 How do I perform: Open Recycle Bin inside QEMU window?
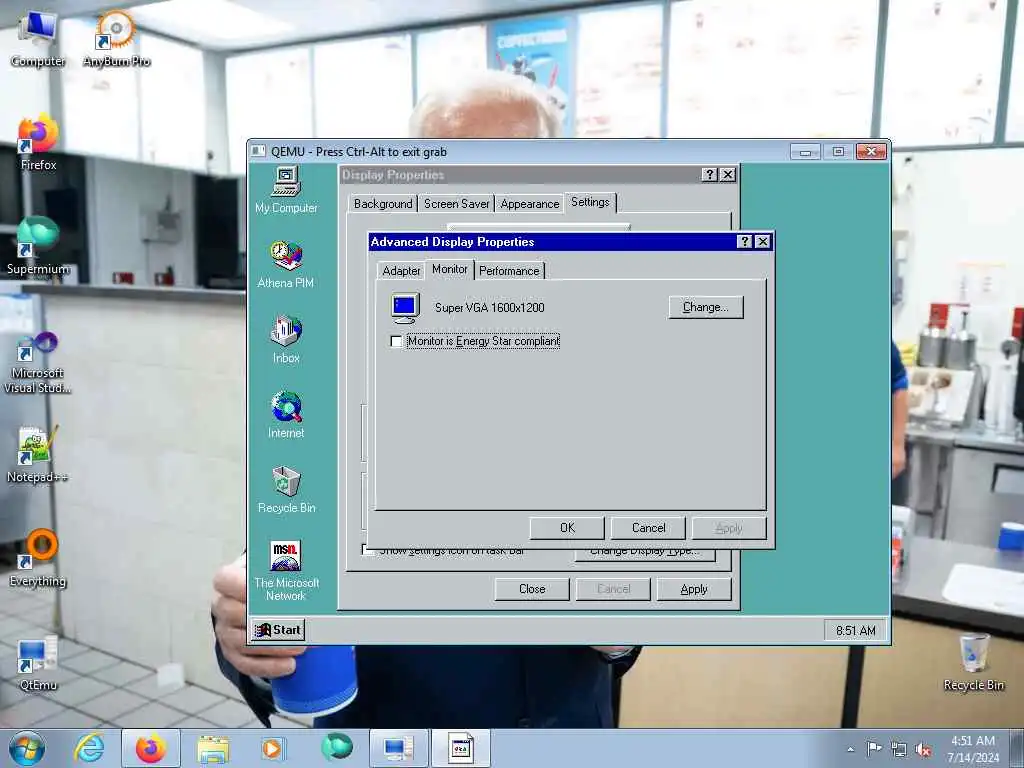coord(286,489)
